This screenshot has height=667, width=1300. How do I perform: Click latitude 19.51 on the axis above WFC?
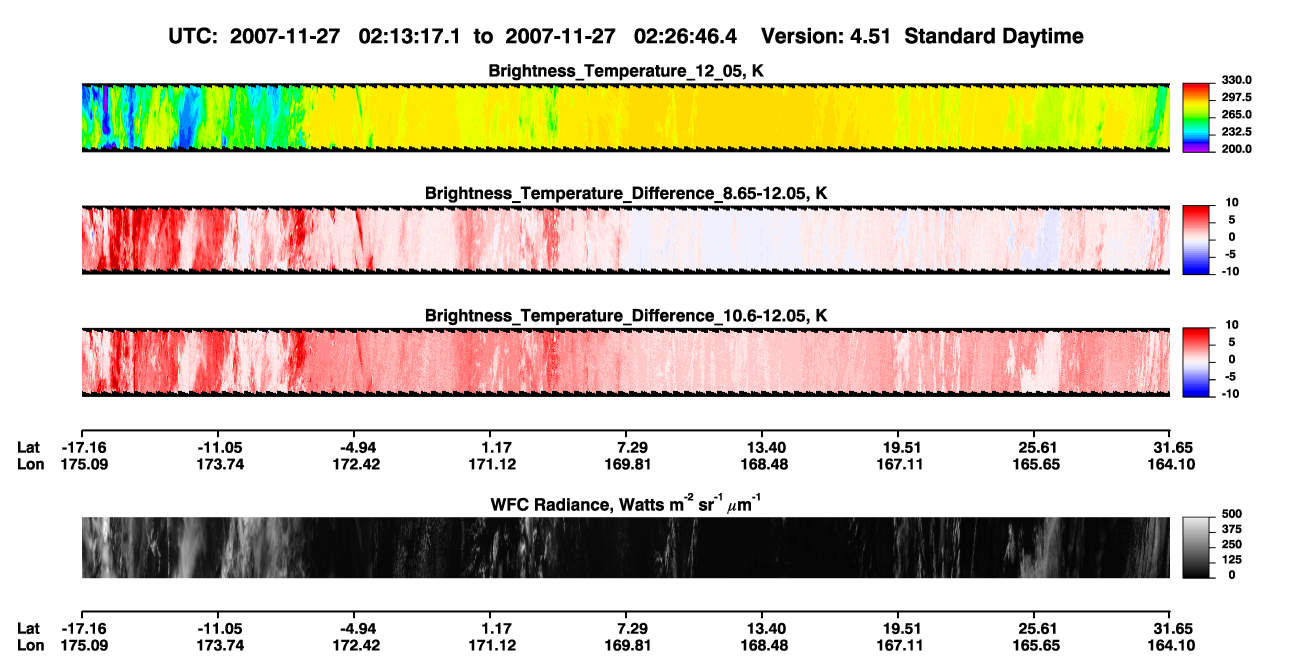899,447
